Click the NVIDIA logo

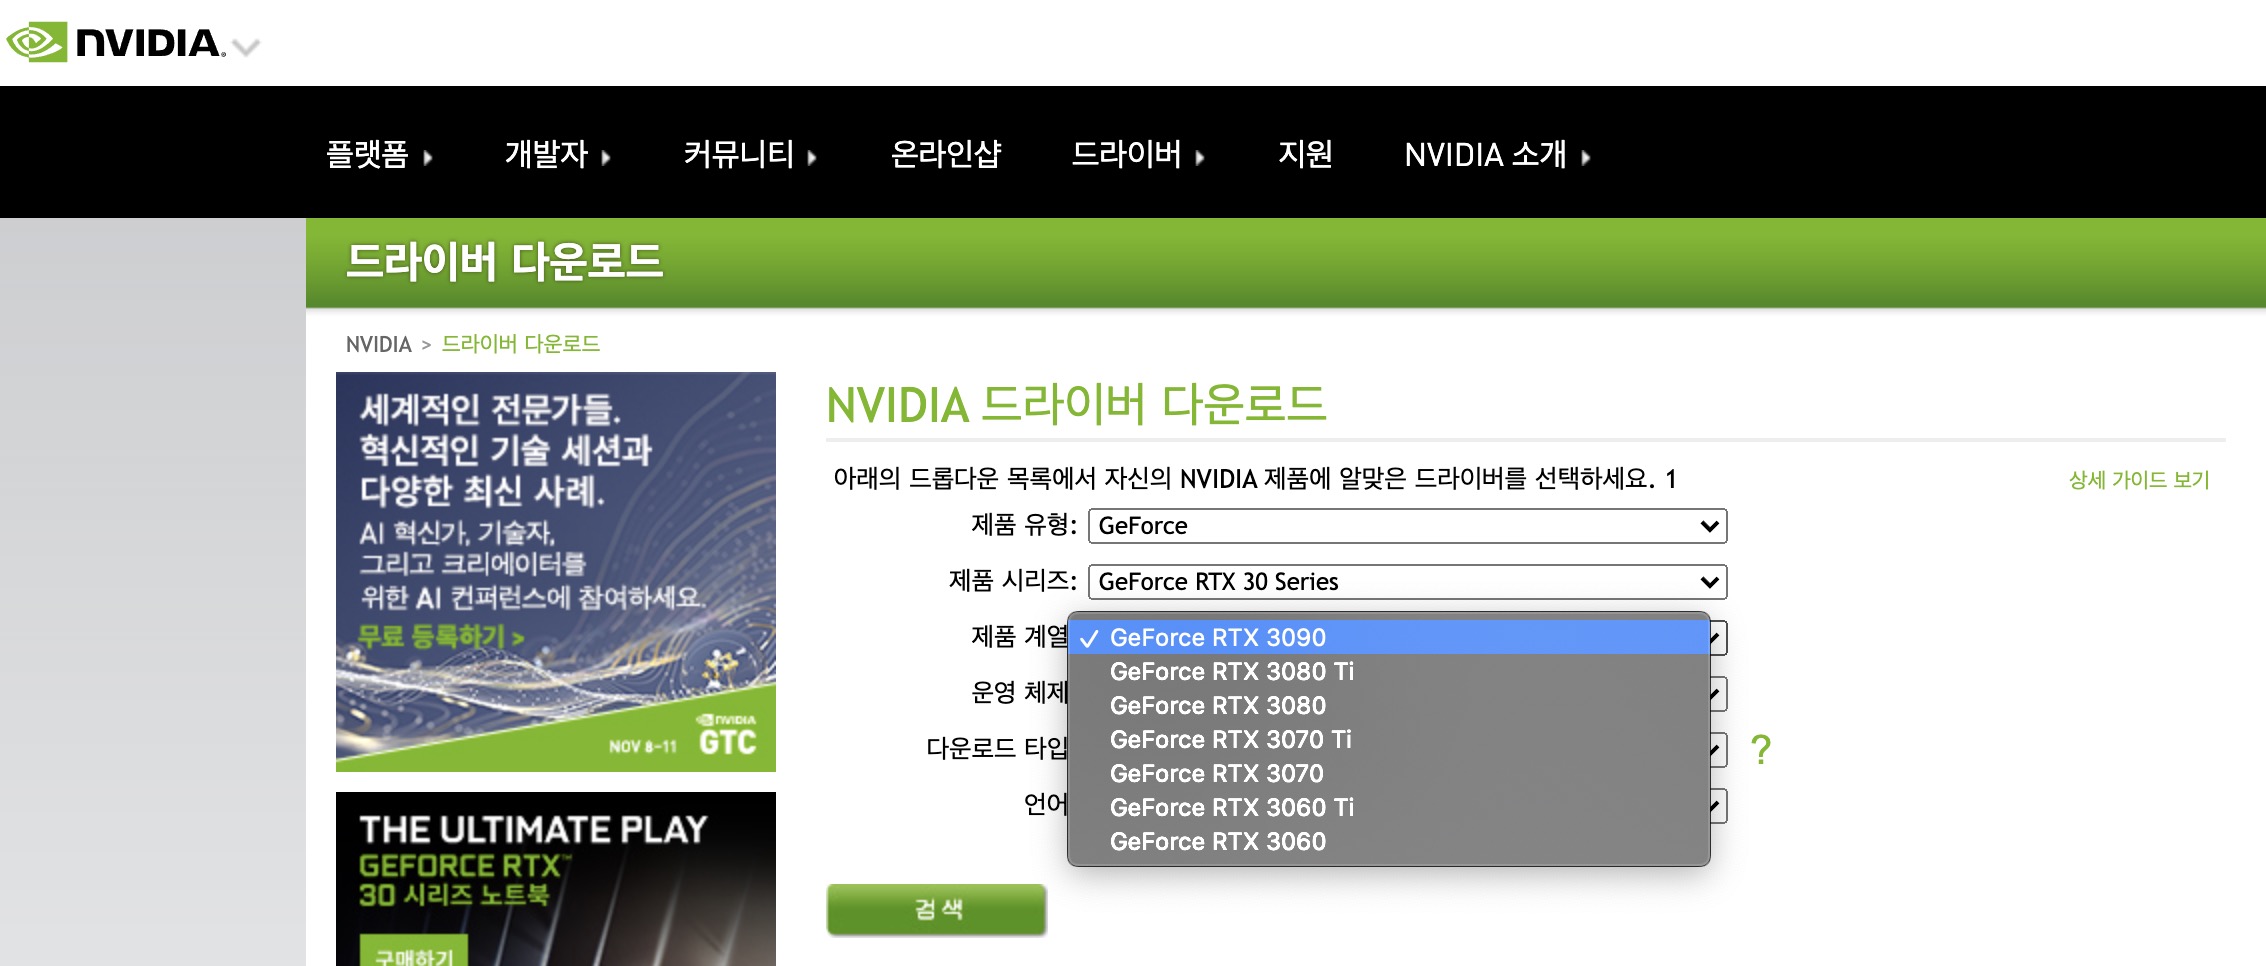pyautogui.click(x=116, y=43)
